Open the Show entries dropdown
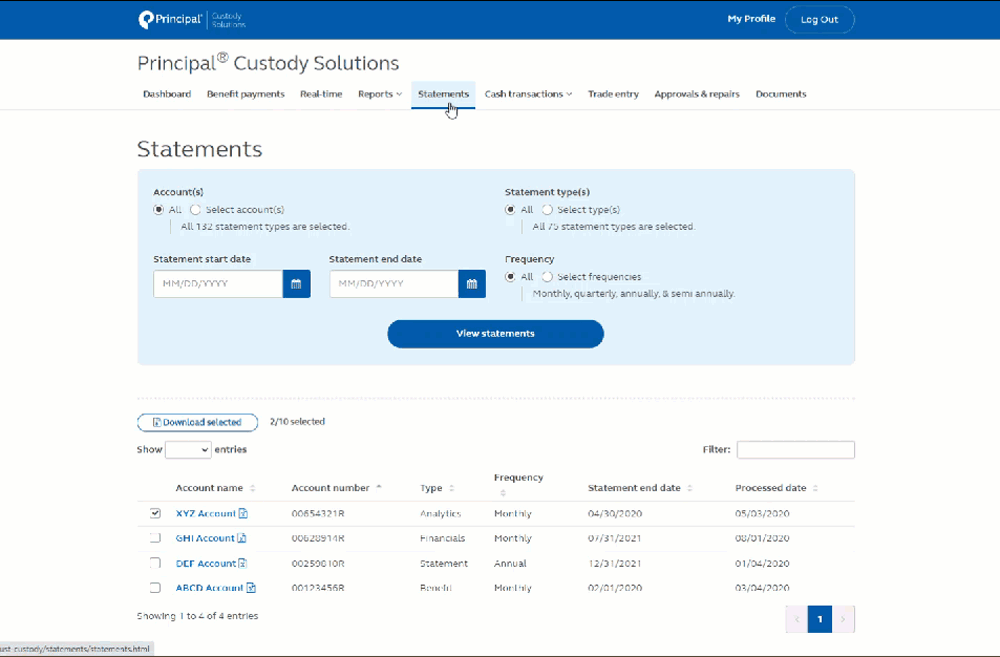Screen dimensions: 1000x657 coord(187,449)
